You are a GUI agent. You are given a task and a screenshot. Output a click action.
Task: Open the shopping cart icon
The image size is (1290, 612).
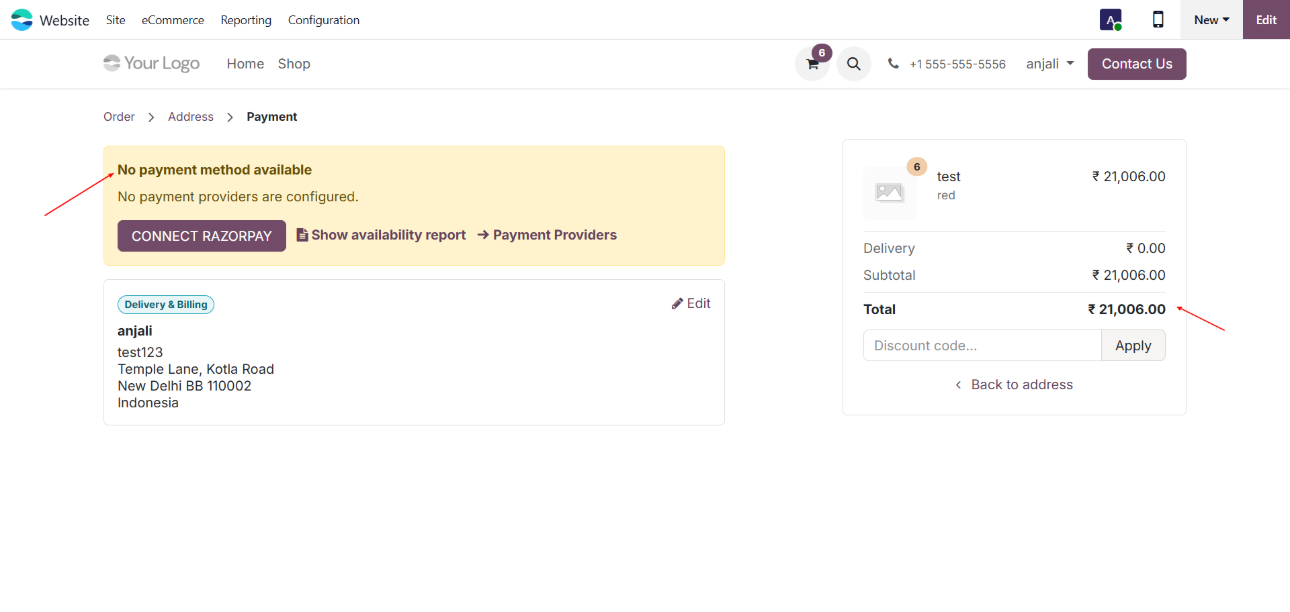pyautogui.click(x=812, y=64)
